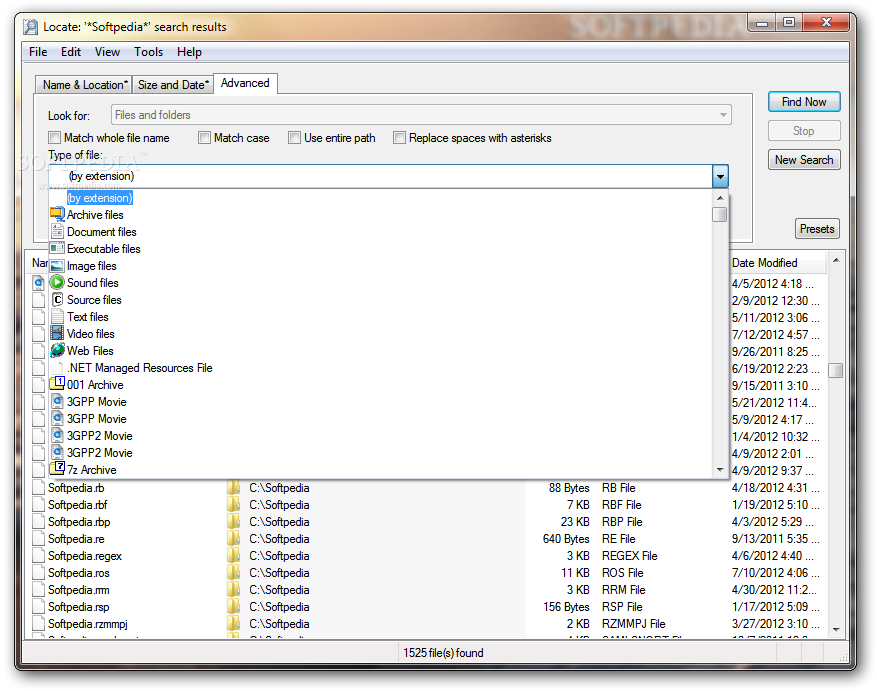The height and width of the screenshot is (691, 877).
Task: Click the Document files icon
Action: (x=57, y=231)
